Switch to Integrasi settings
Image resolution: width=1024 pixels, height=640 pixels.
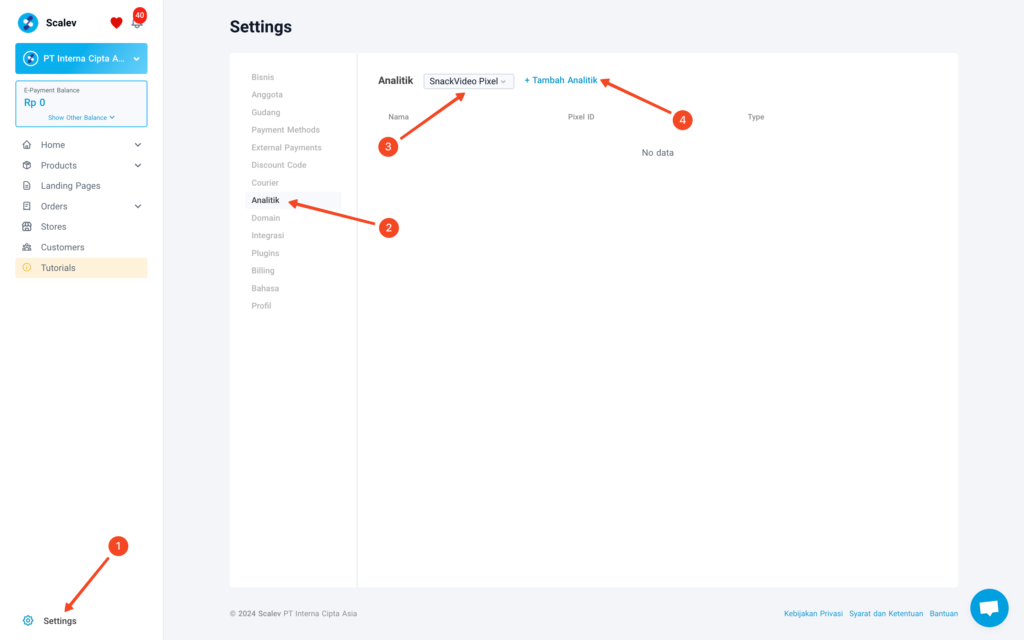click(x=268, y=236)
